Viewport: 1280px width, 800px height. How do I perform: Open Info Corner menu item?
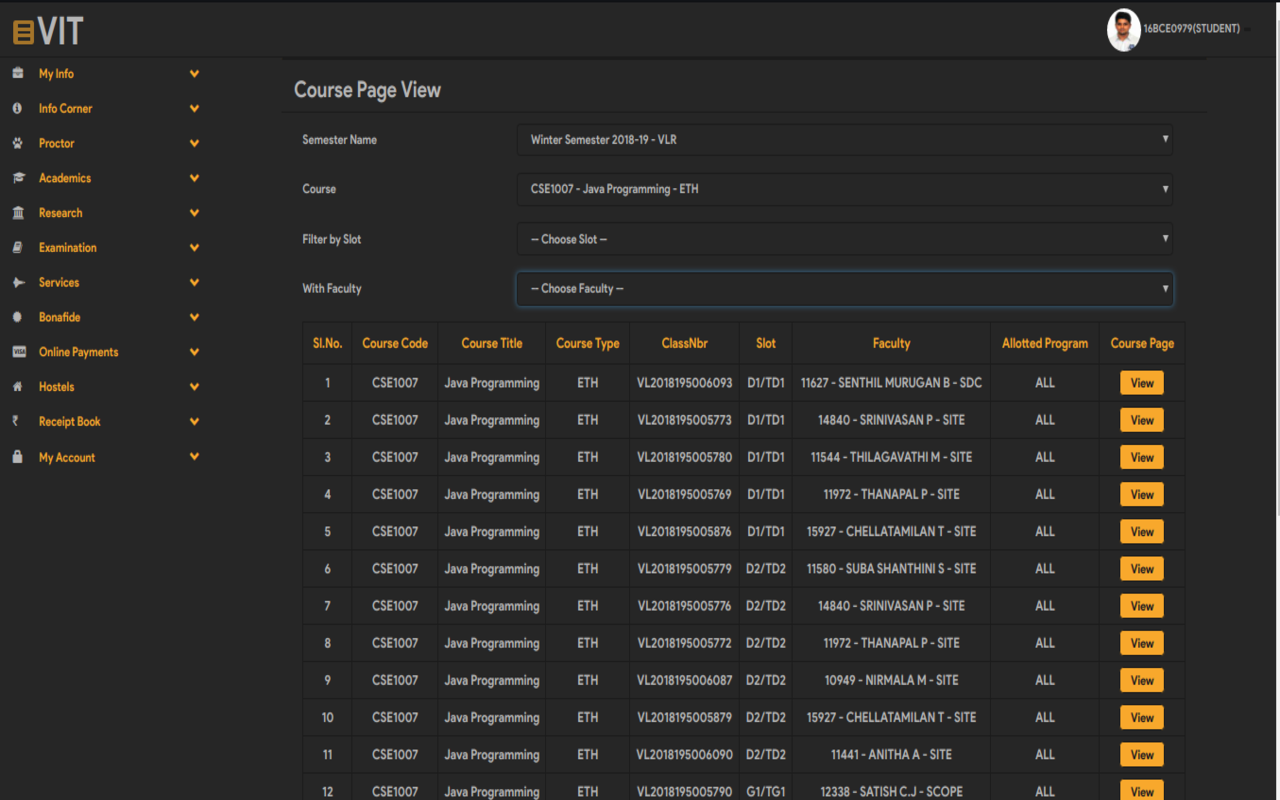[x=65, y=108]
